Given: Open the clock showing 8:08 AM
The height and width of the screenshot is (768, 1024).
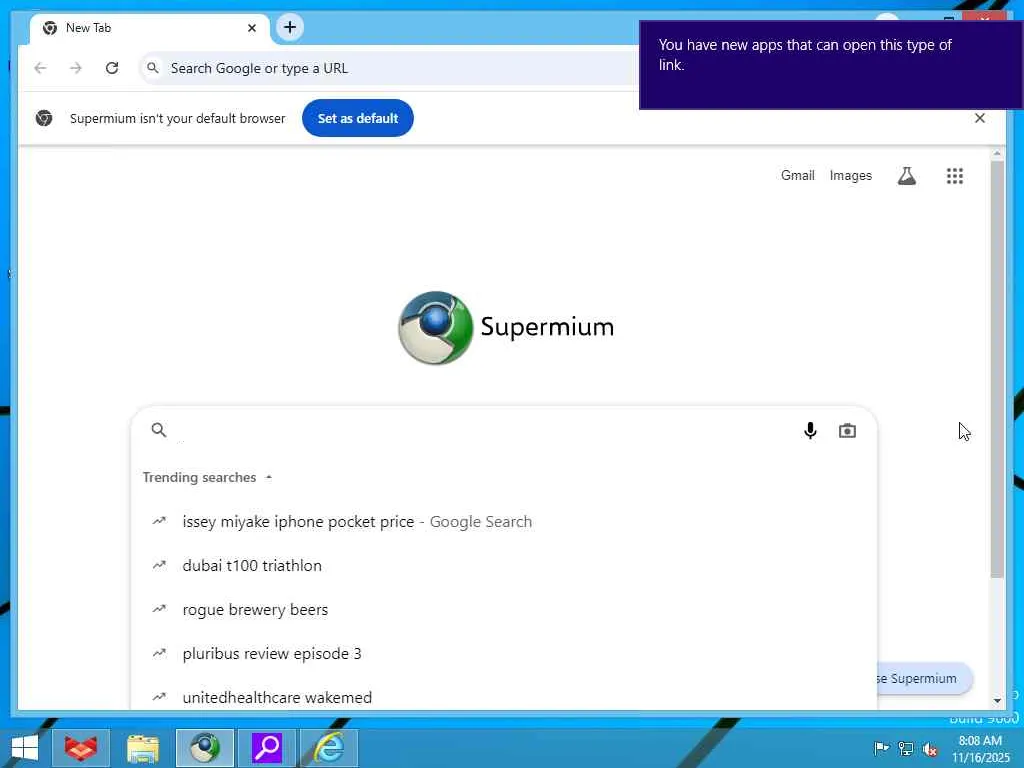Looking at the screenshot, I should coord(980,748).
